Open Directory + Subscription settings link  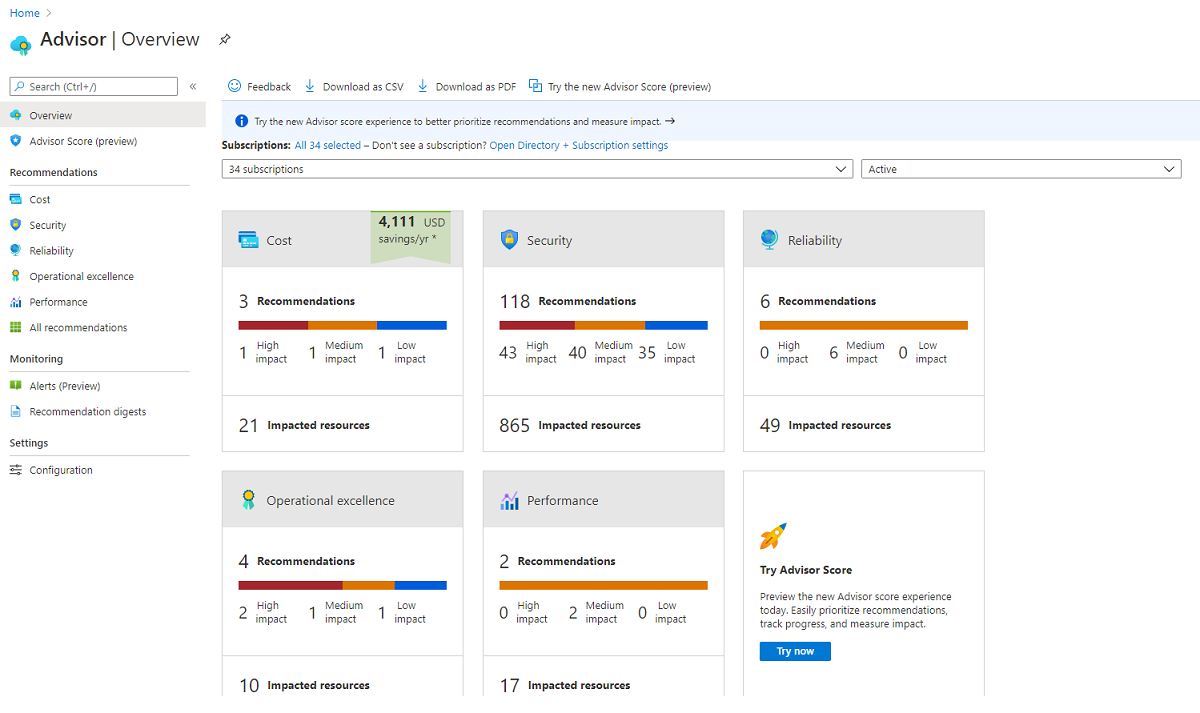pyautogui.click(x=579, y=145)
